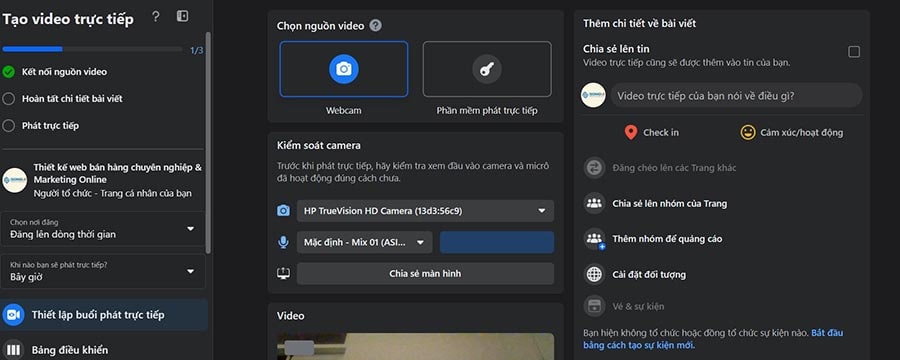Click the page avatar in the left sidebar
This screenshot has height=360, width=900.
coord(14,180)
